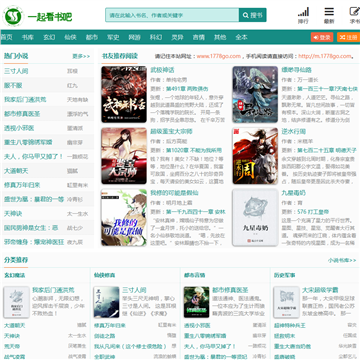Screen dimensions: 360x360
Task: Open the last hot novel, 邪帝缠身
Action: click(34, 242)
